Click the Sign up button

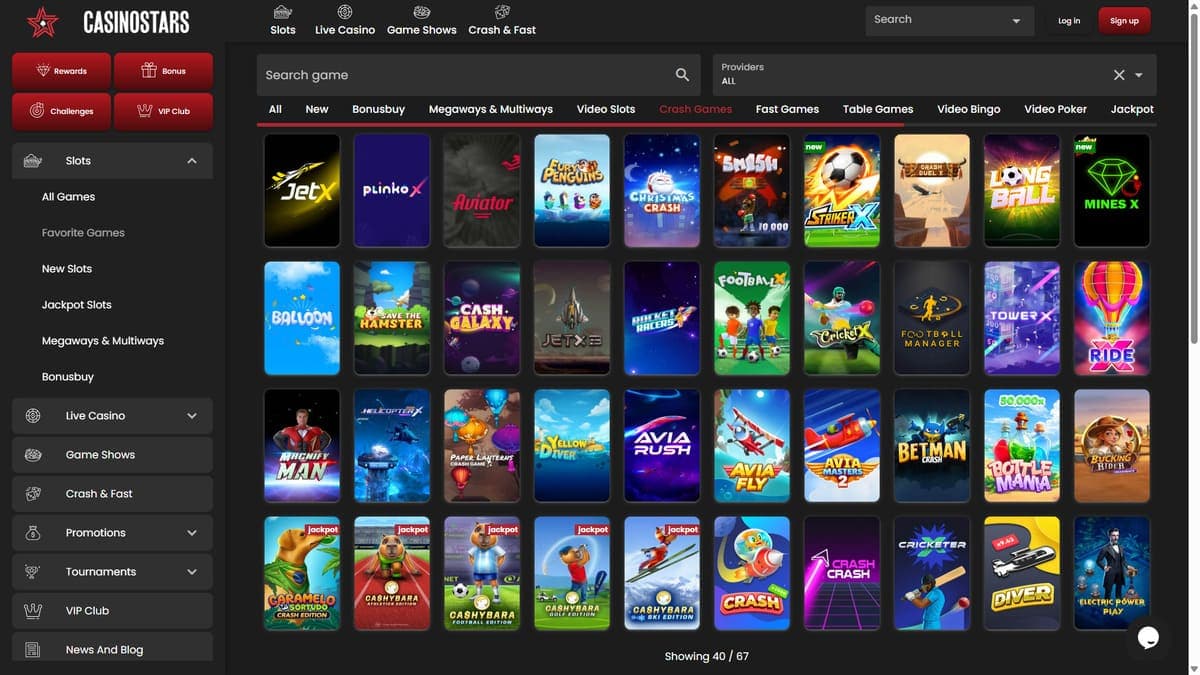click(1124, 21)
